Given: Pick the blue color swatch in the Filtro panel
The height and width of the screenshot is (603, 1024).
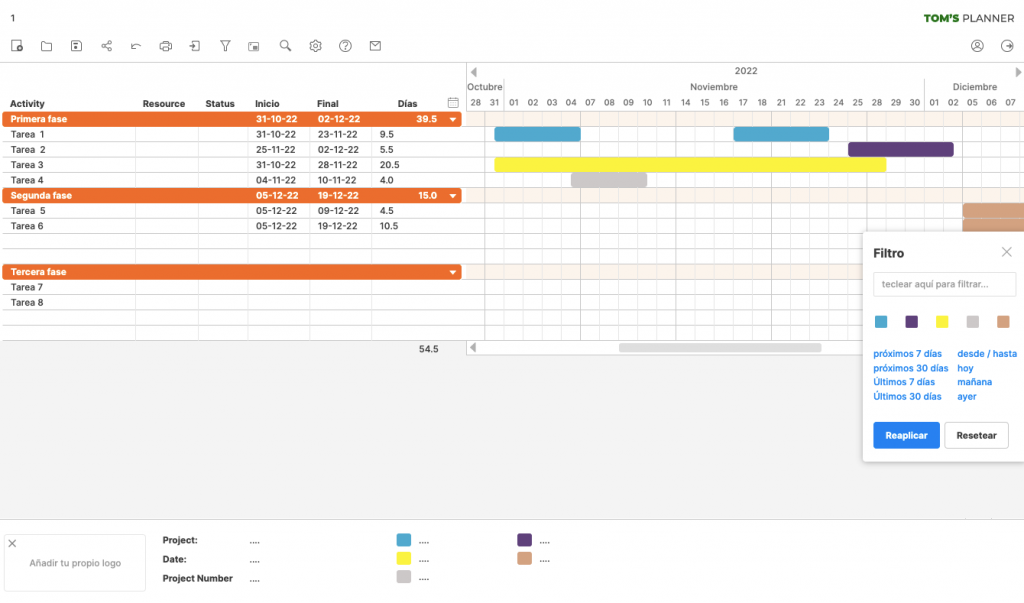Looking at the screenshot, I should (x=881, y=321).
